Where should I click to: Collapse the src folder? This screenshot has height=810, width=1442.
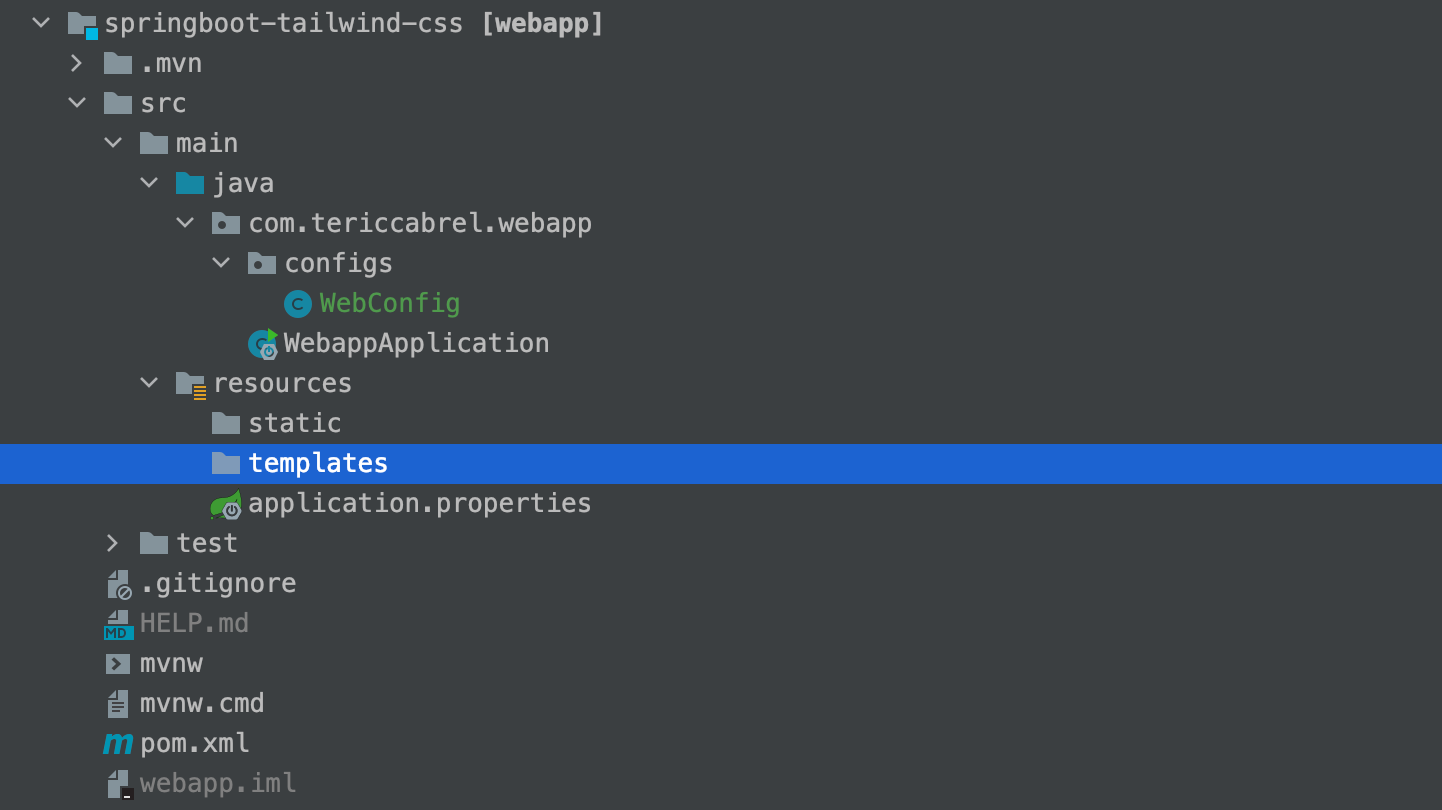pyautogui.click(x=77, y=102)
